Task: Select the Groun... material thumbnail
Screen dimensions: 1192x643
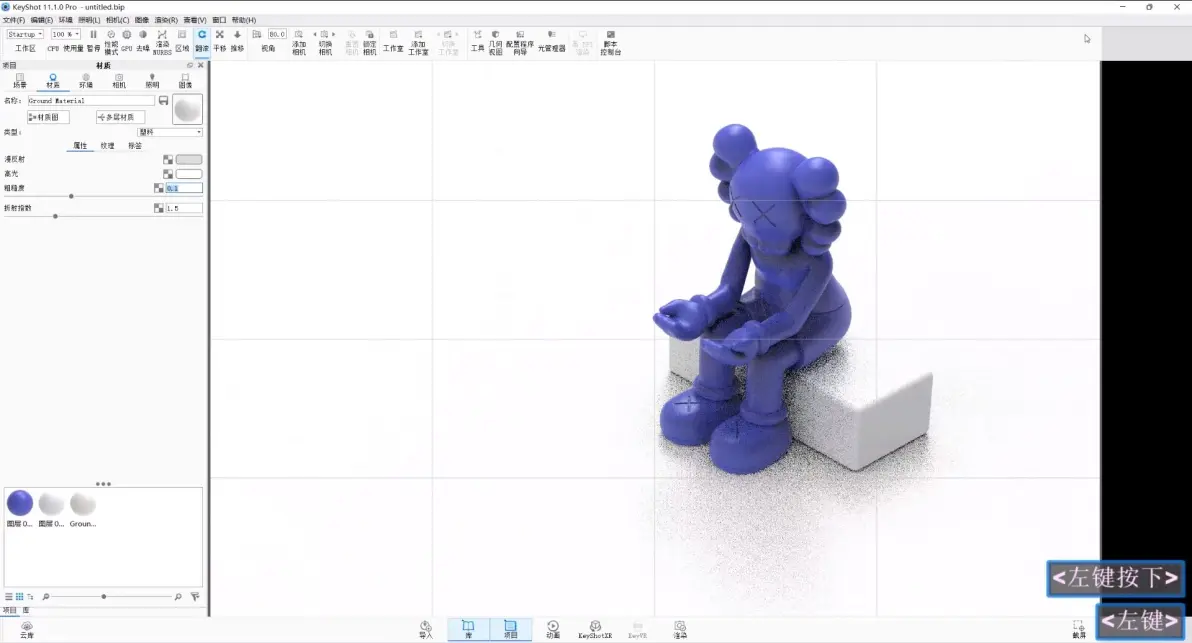Action: (83, 503)
